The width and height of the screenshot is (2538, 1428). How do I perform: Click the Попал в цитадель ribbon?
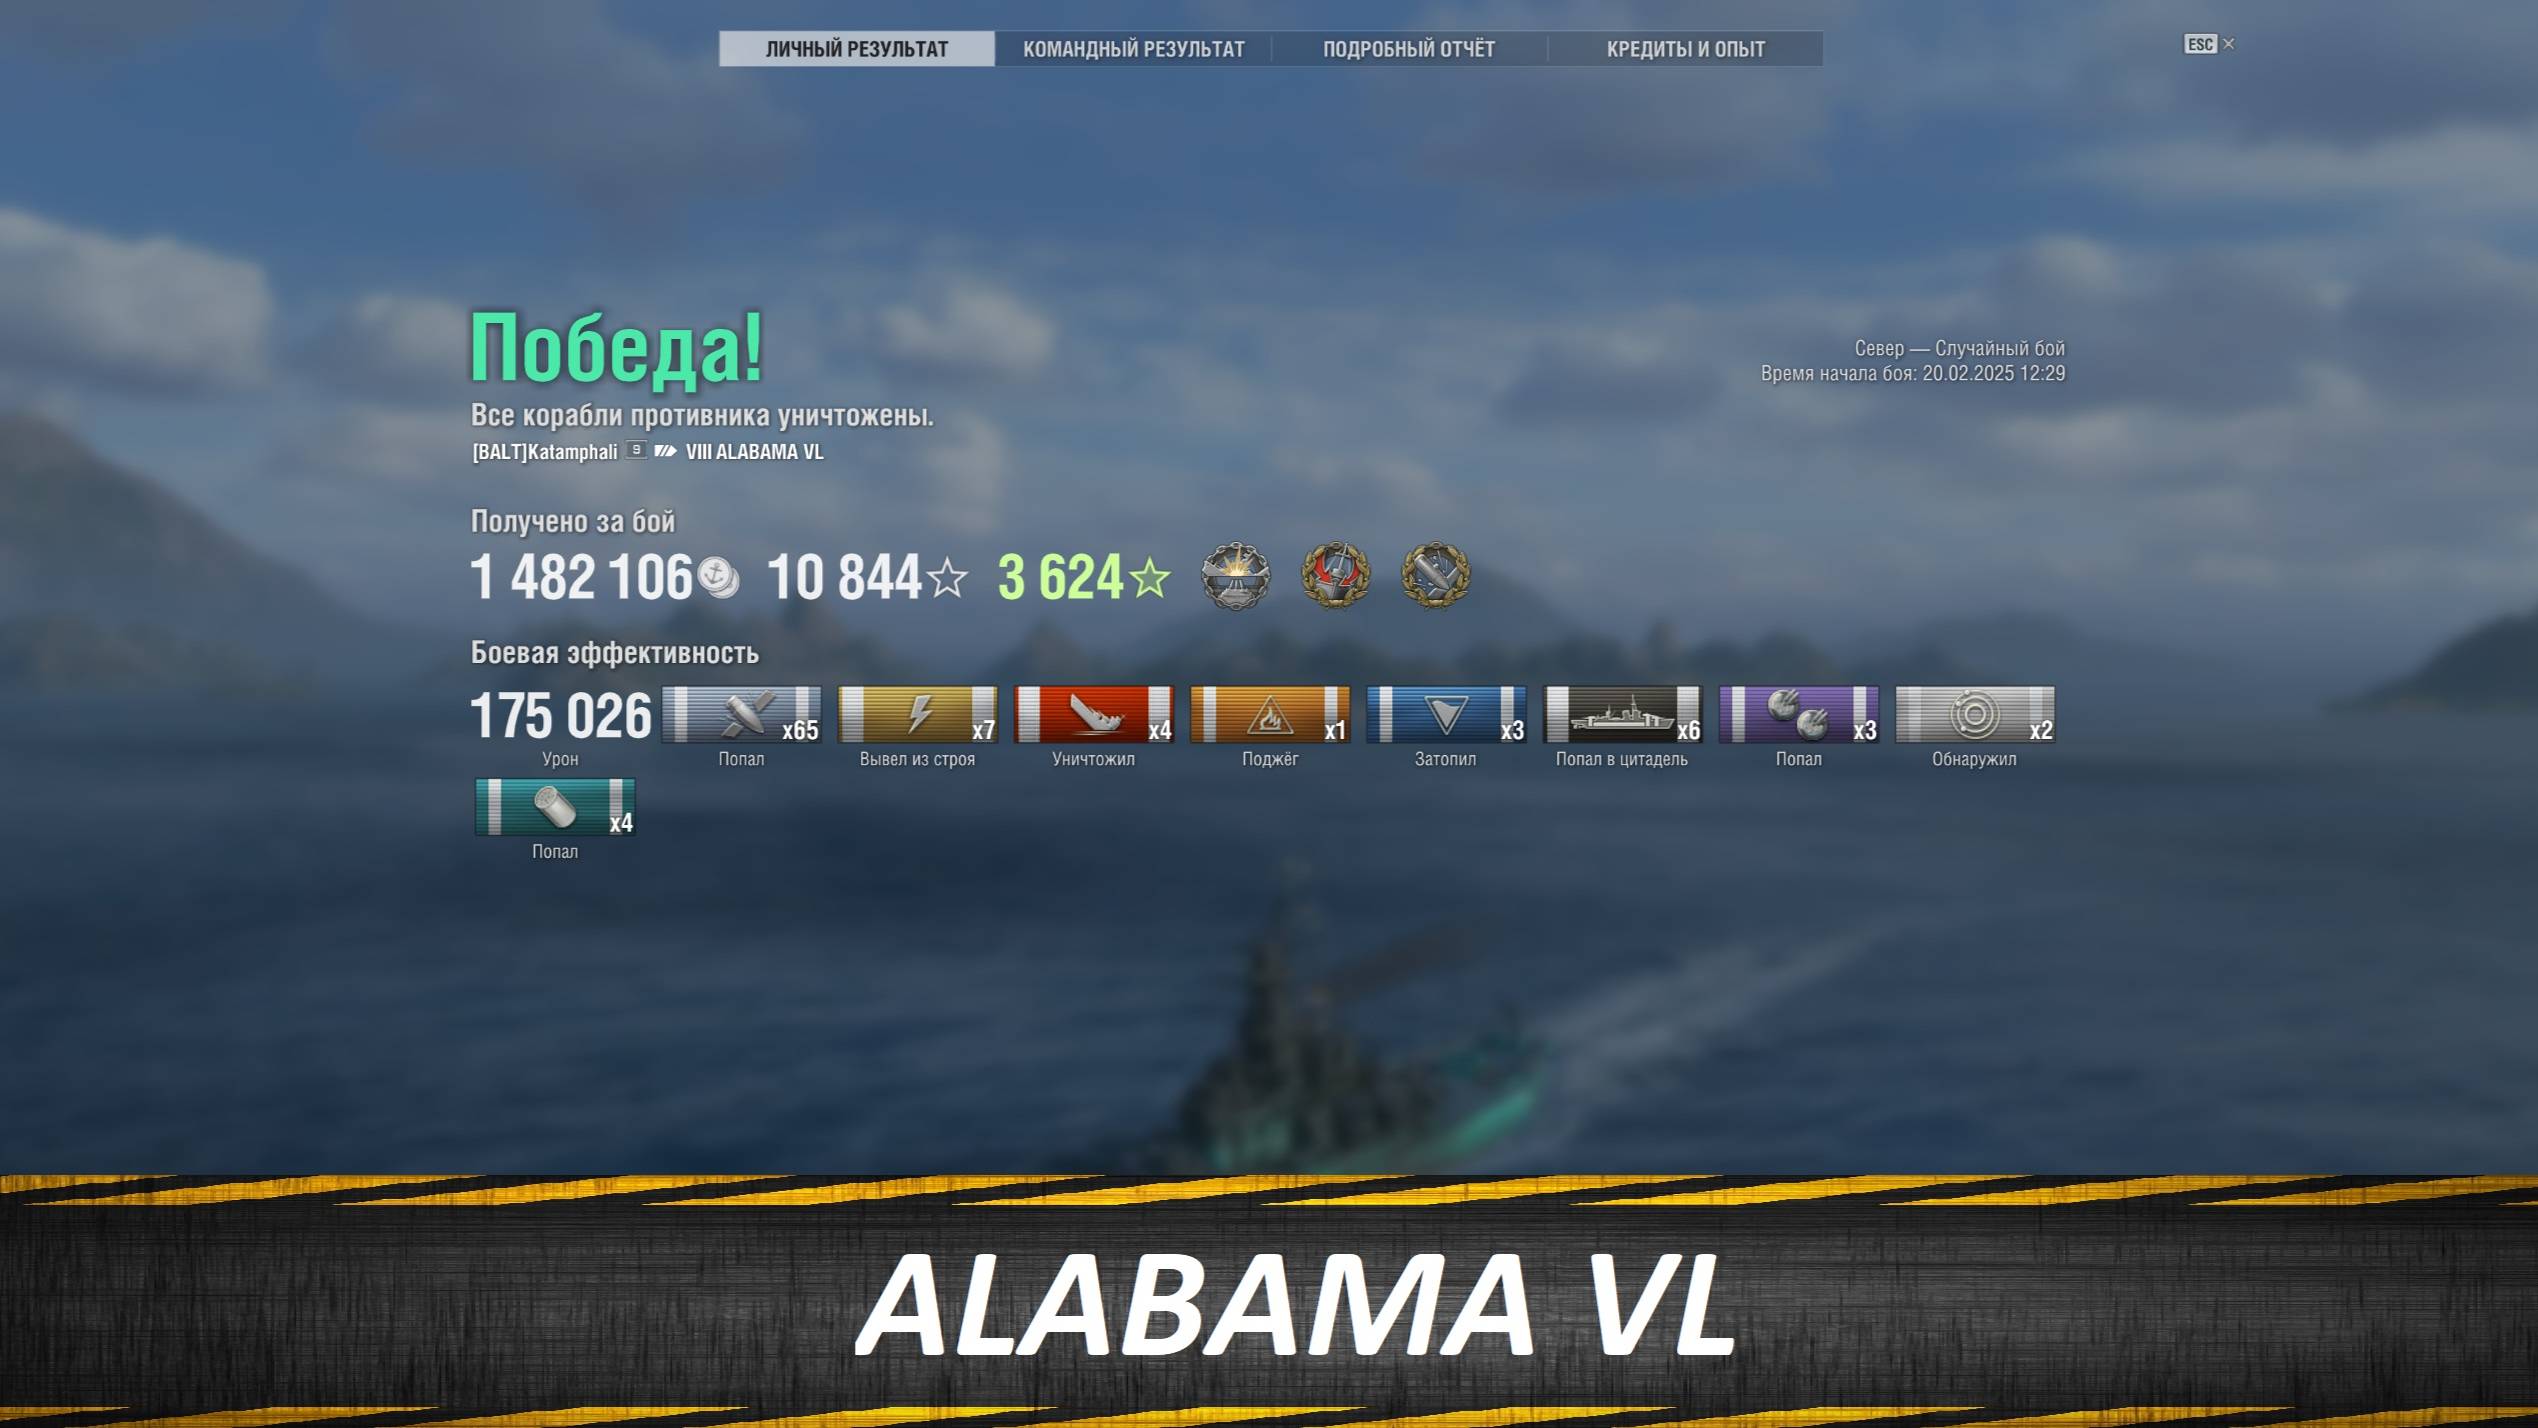coord(1622,714)
